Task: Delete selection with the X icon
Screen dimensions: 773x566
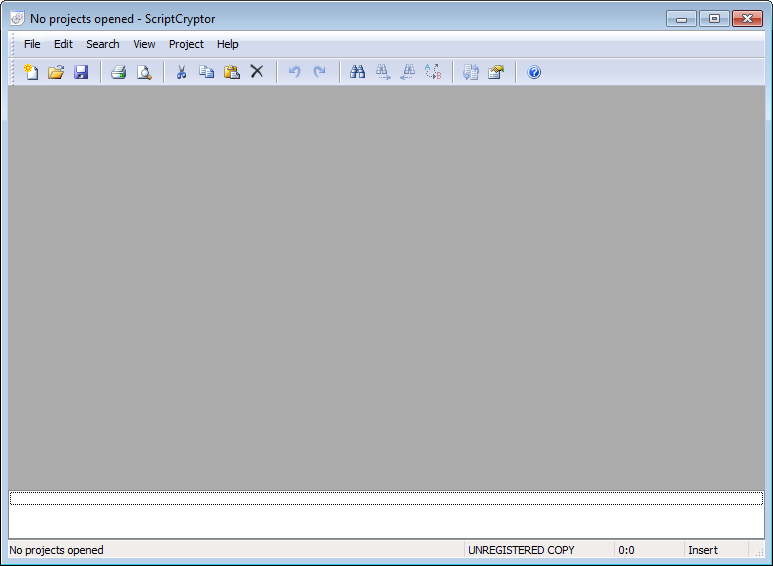Action: 257,72
